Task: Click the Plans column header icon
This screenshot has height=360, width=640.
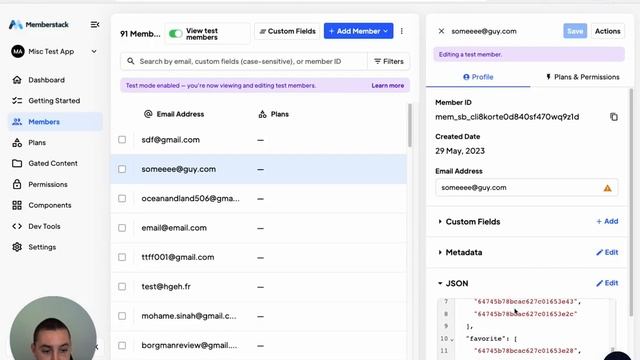Action: click(262, 114)
